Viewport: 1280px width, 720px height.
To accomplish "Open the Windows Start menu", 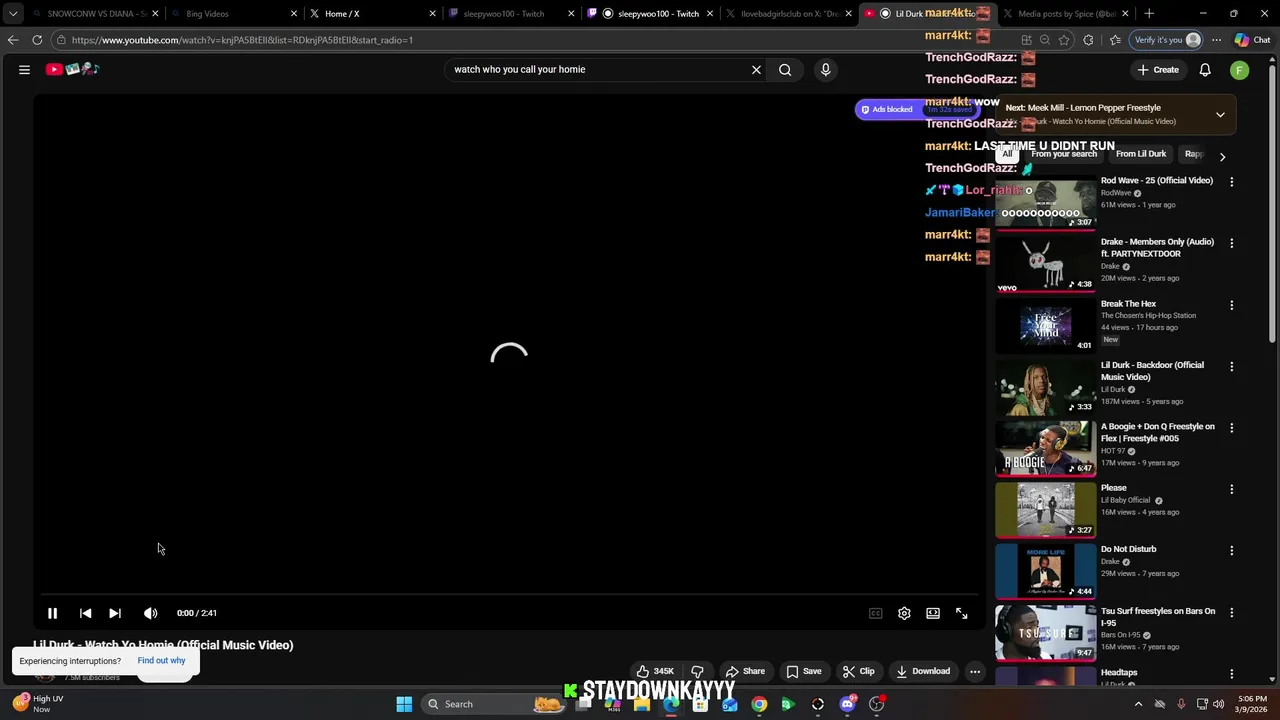I will [404, 704].
